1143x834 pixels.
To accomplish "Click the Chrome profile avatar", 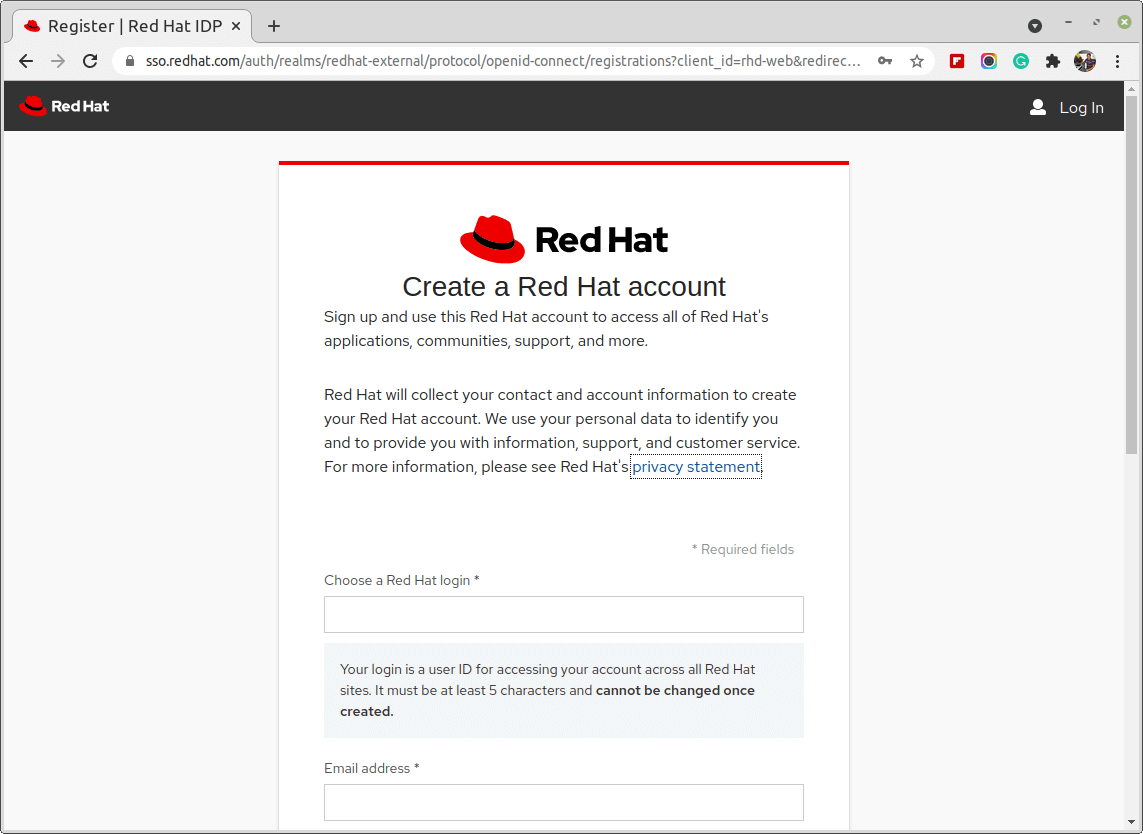I will click(1085, 61).
